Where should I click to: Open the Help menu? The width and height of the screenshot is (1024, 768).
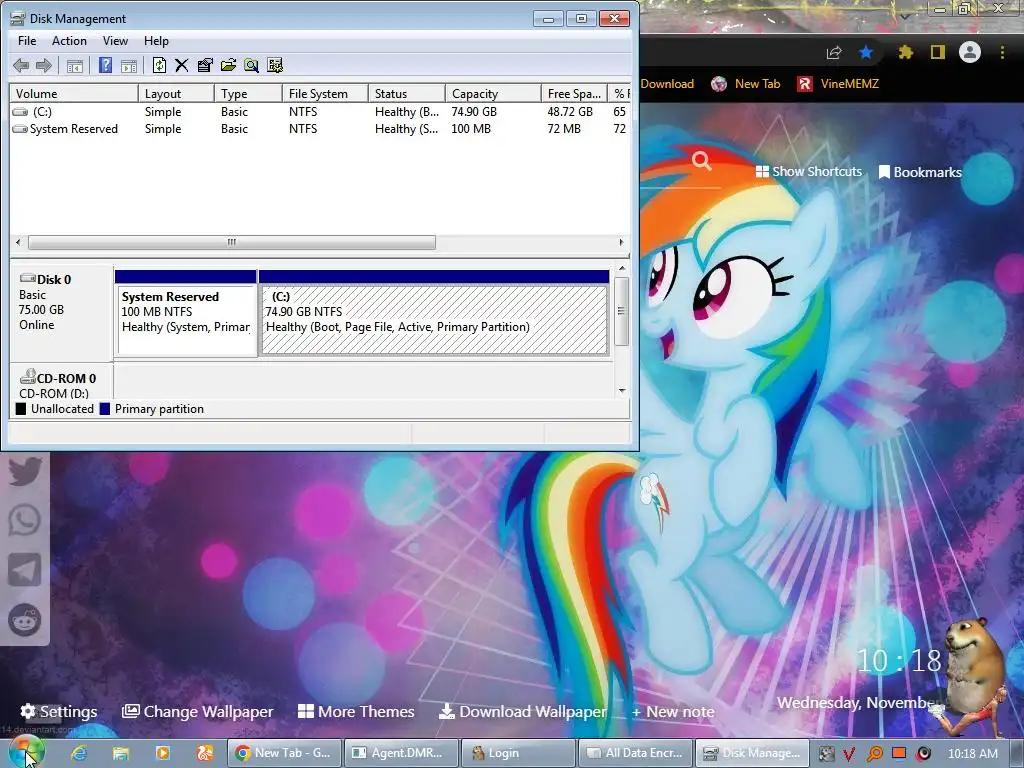[x=156, y=40]
